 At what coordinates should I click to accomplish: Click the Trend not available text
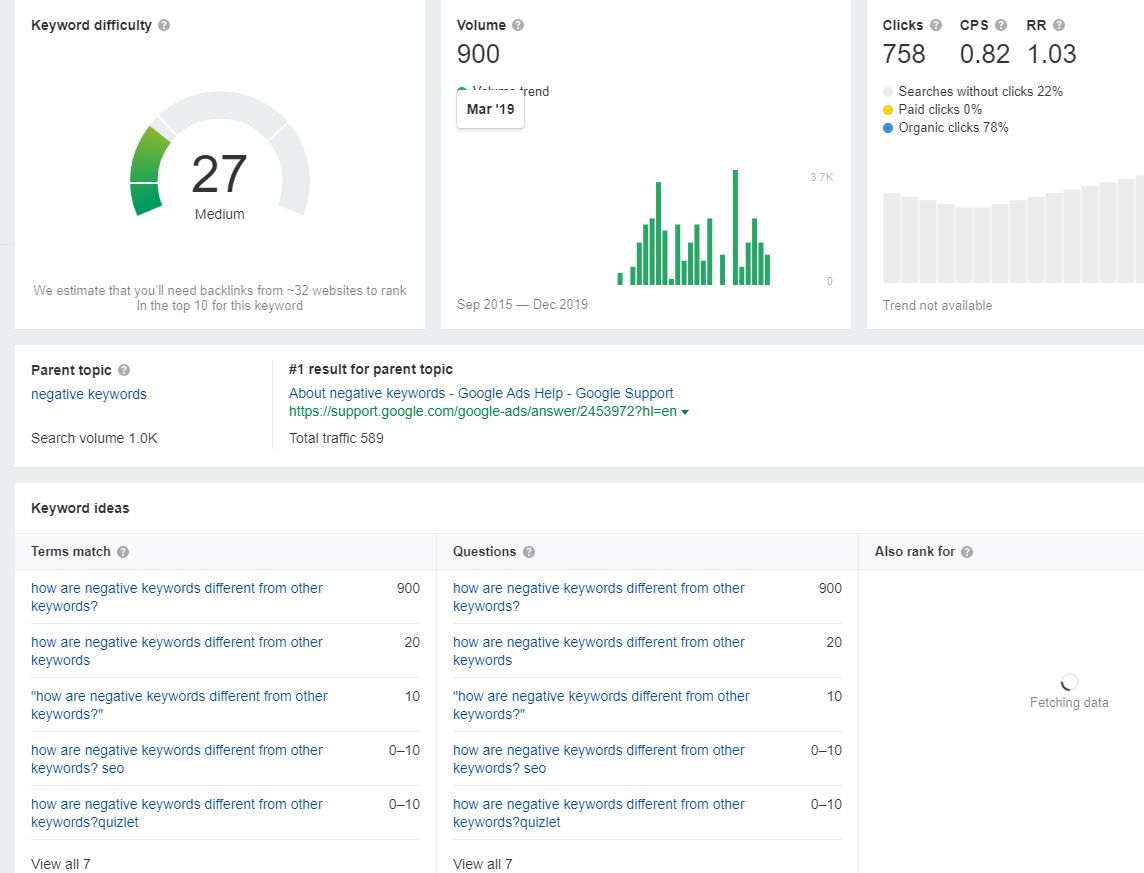938,305
